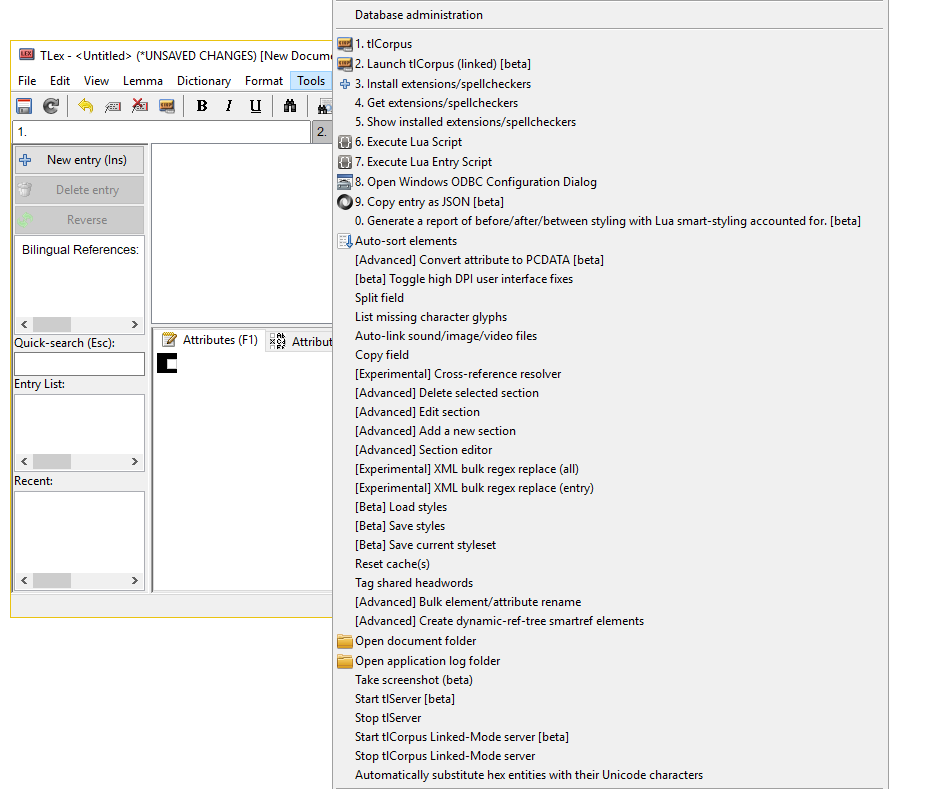Screen dimensions: 942x789
Task: Choose Generate a report of before/after/between styling
Action: (x=610, y=221)
